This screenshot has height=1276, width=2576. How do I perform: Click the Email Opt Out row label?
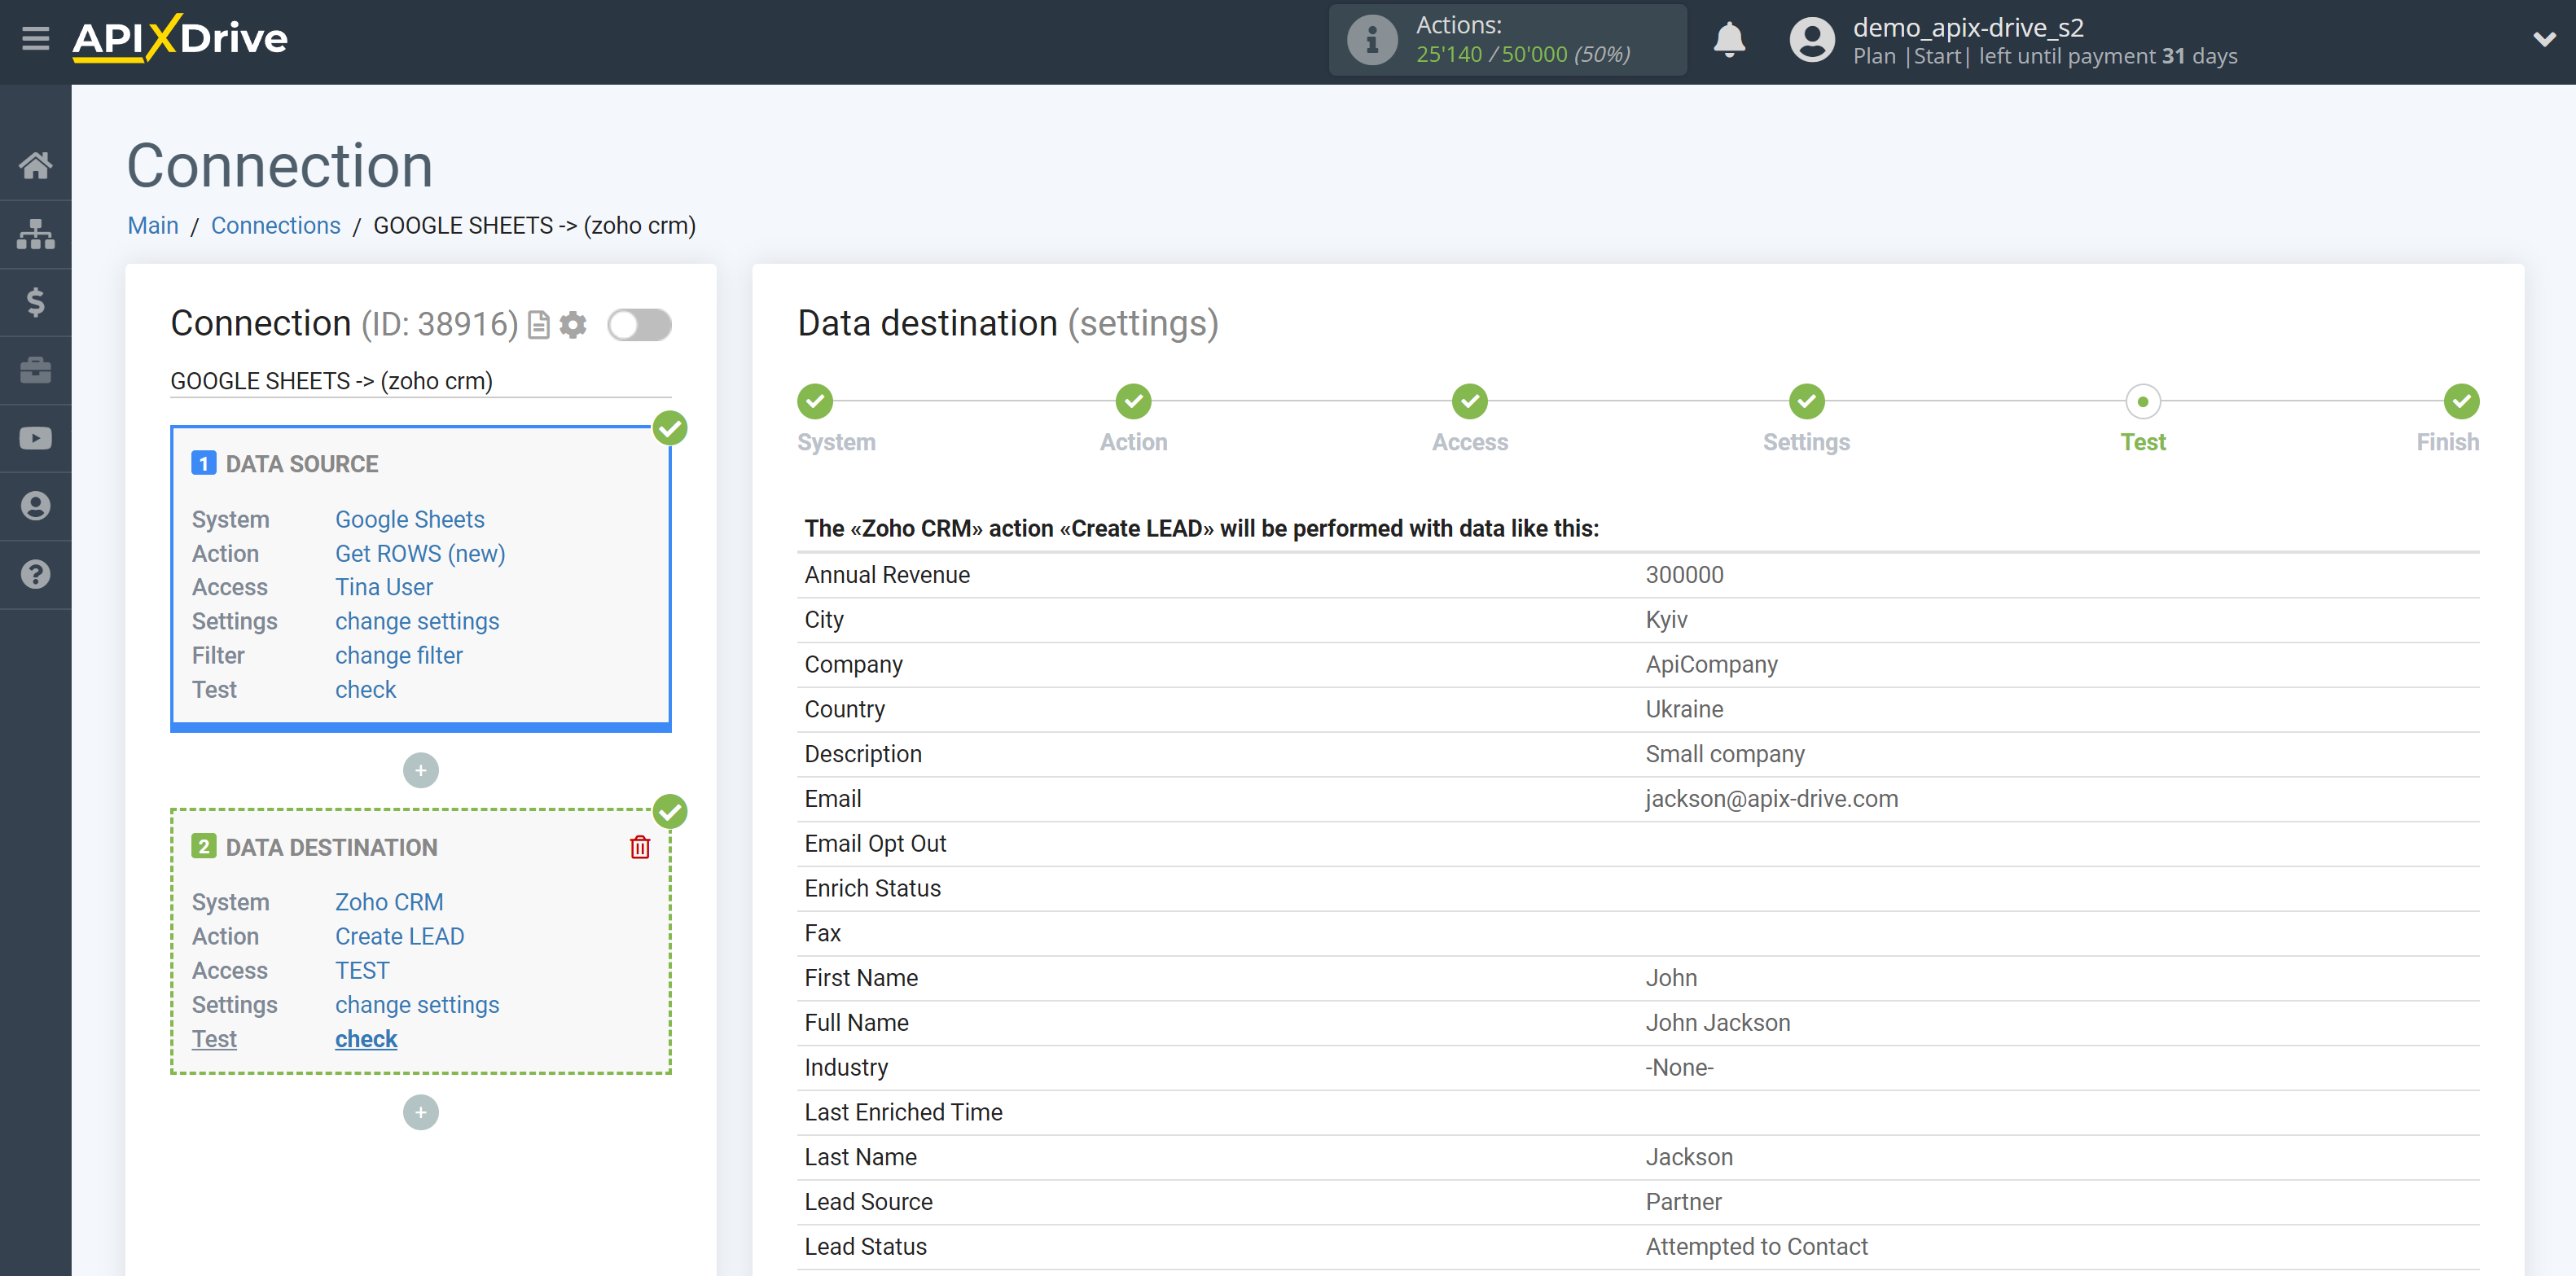point(875,844)
